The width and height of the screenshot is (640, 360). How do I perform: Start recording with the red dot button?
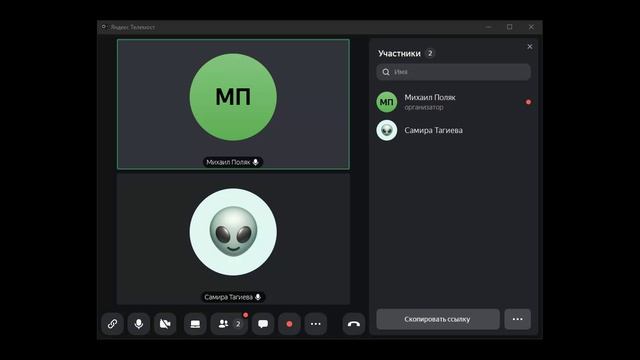[x=289, y=324]
